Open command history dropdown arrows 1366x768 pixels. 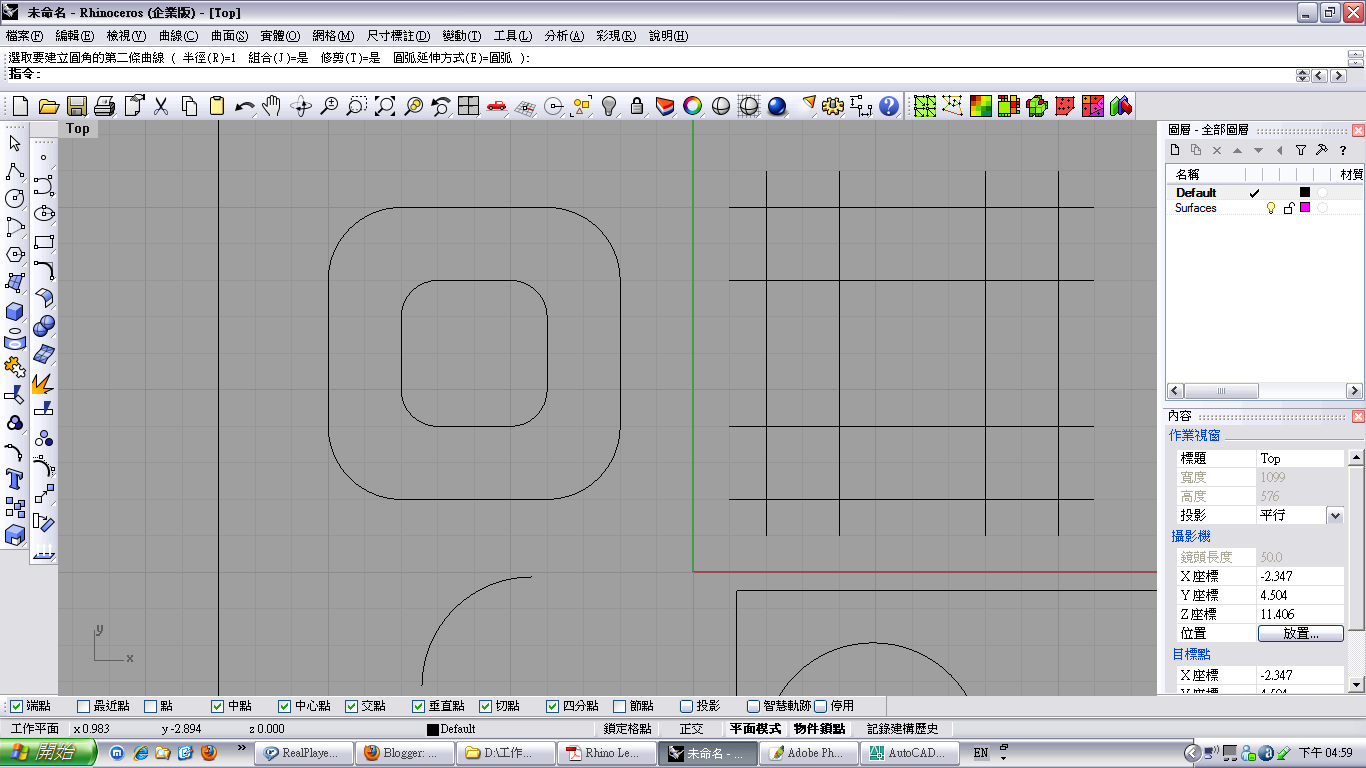pos(1302,75)
